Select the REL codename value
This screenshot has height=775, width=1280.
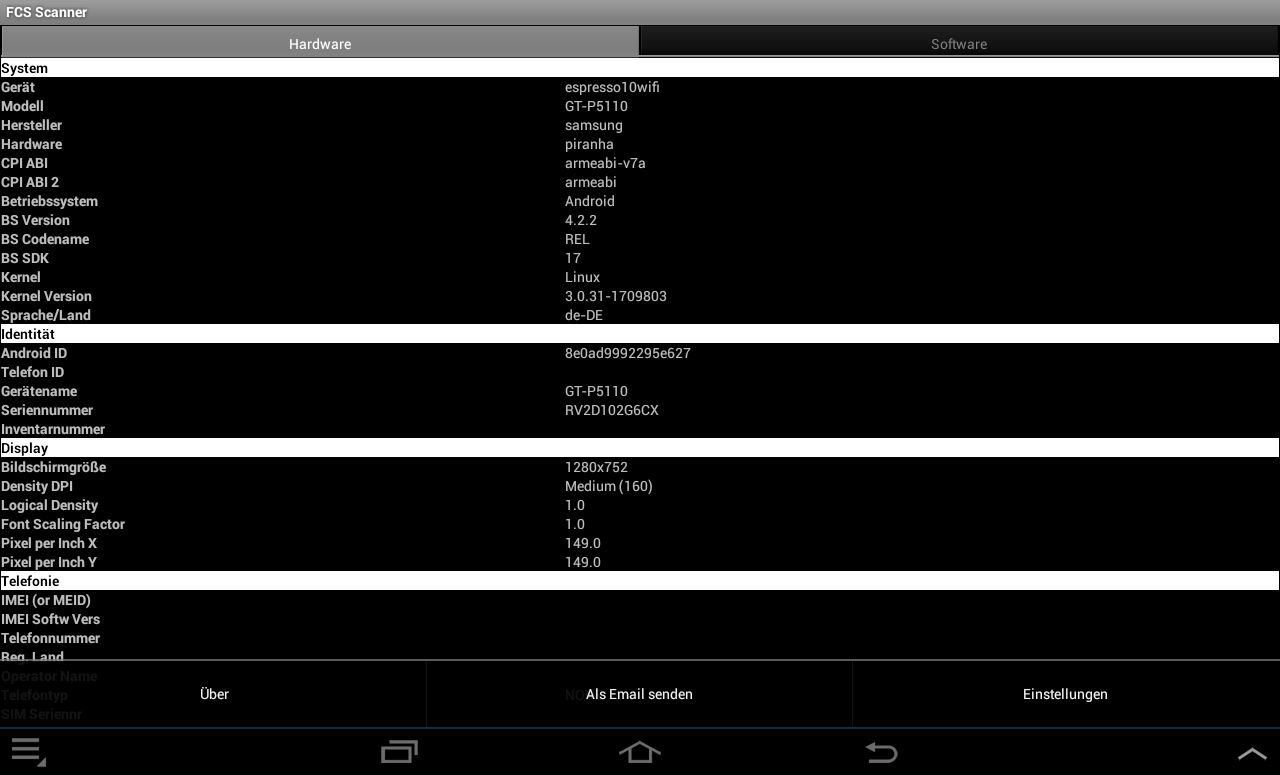(577, 239)
